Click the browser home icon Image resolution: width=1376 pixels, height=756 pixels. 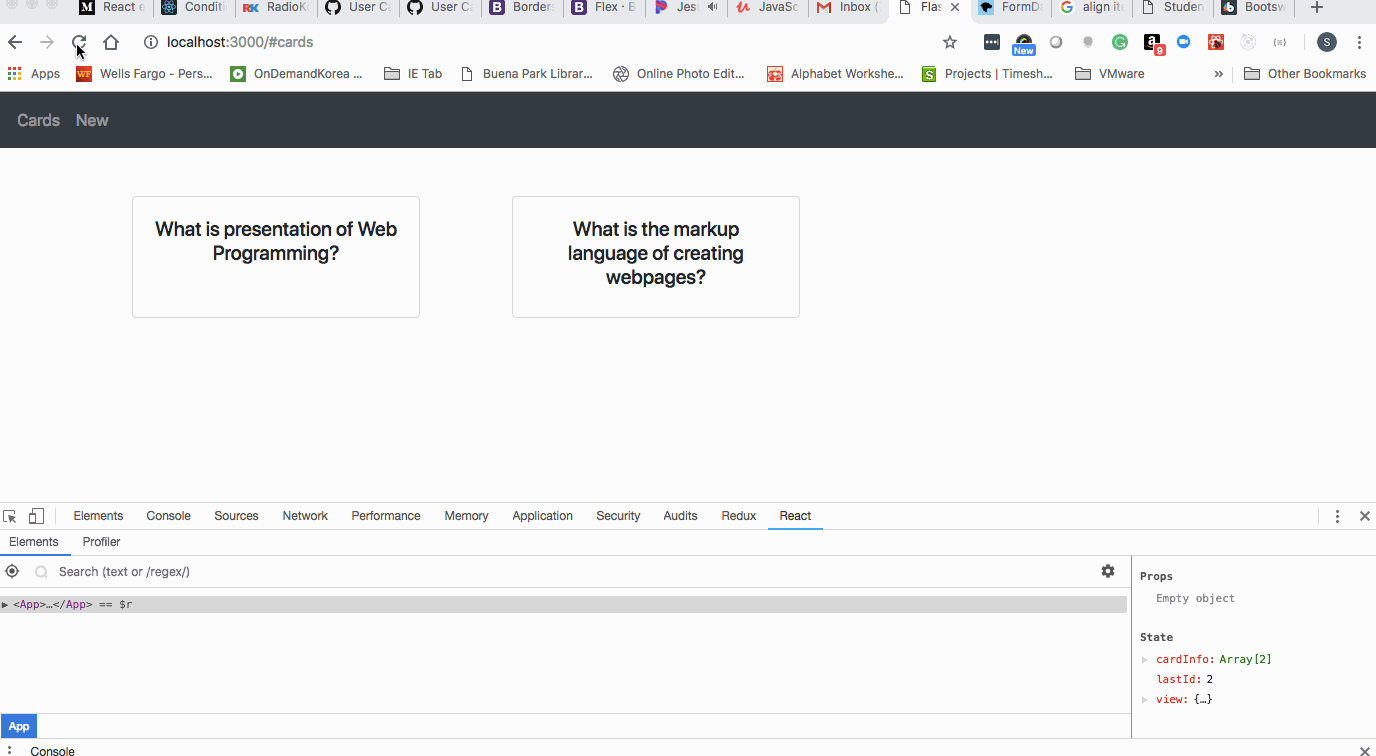click(x=110, y=42)
